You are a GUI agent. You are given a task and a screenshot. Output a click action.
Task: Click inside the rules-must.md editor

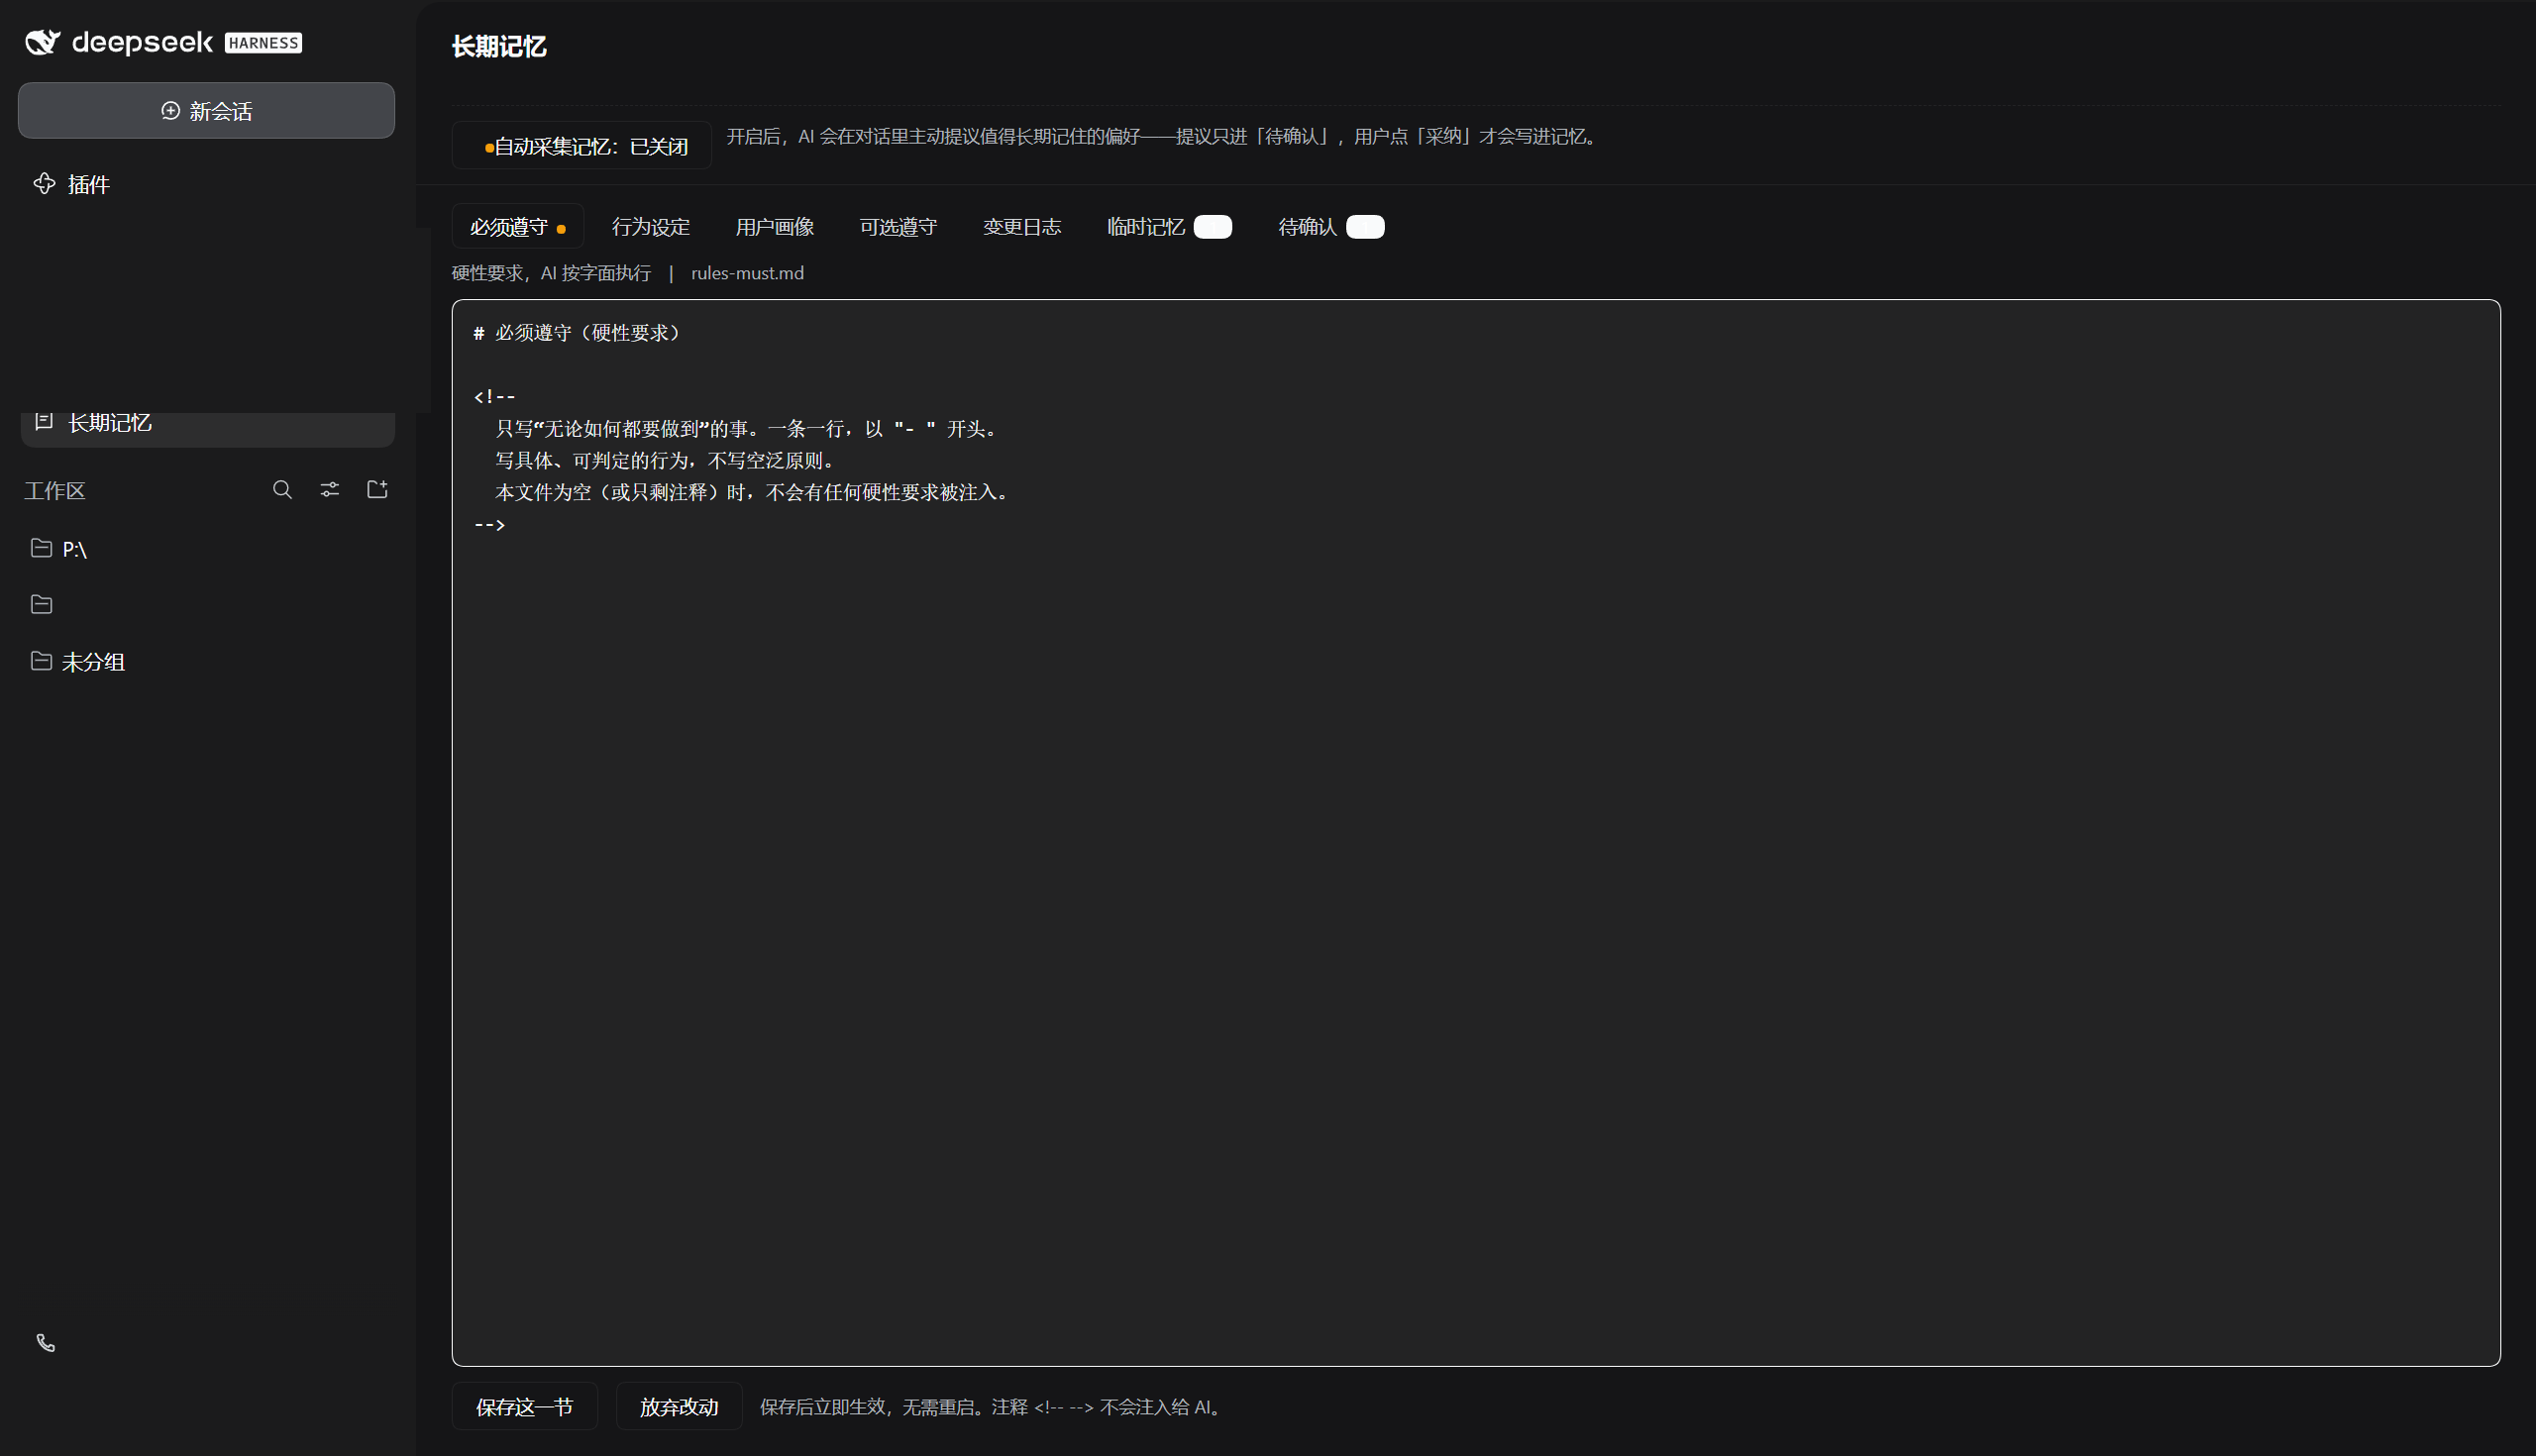pos(1476,833)
